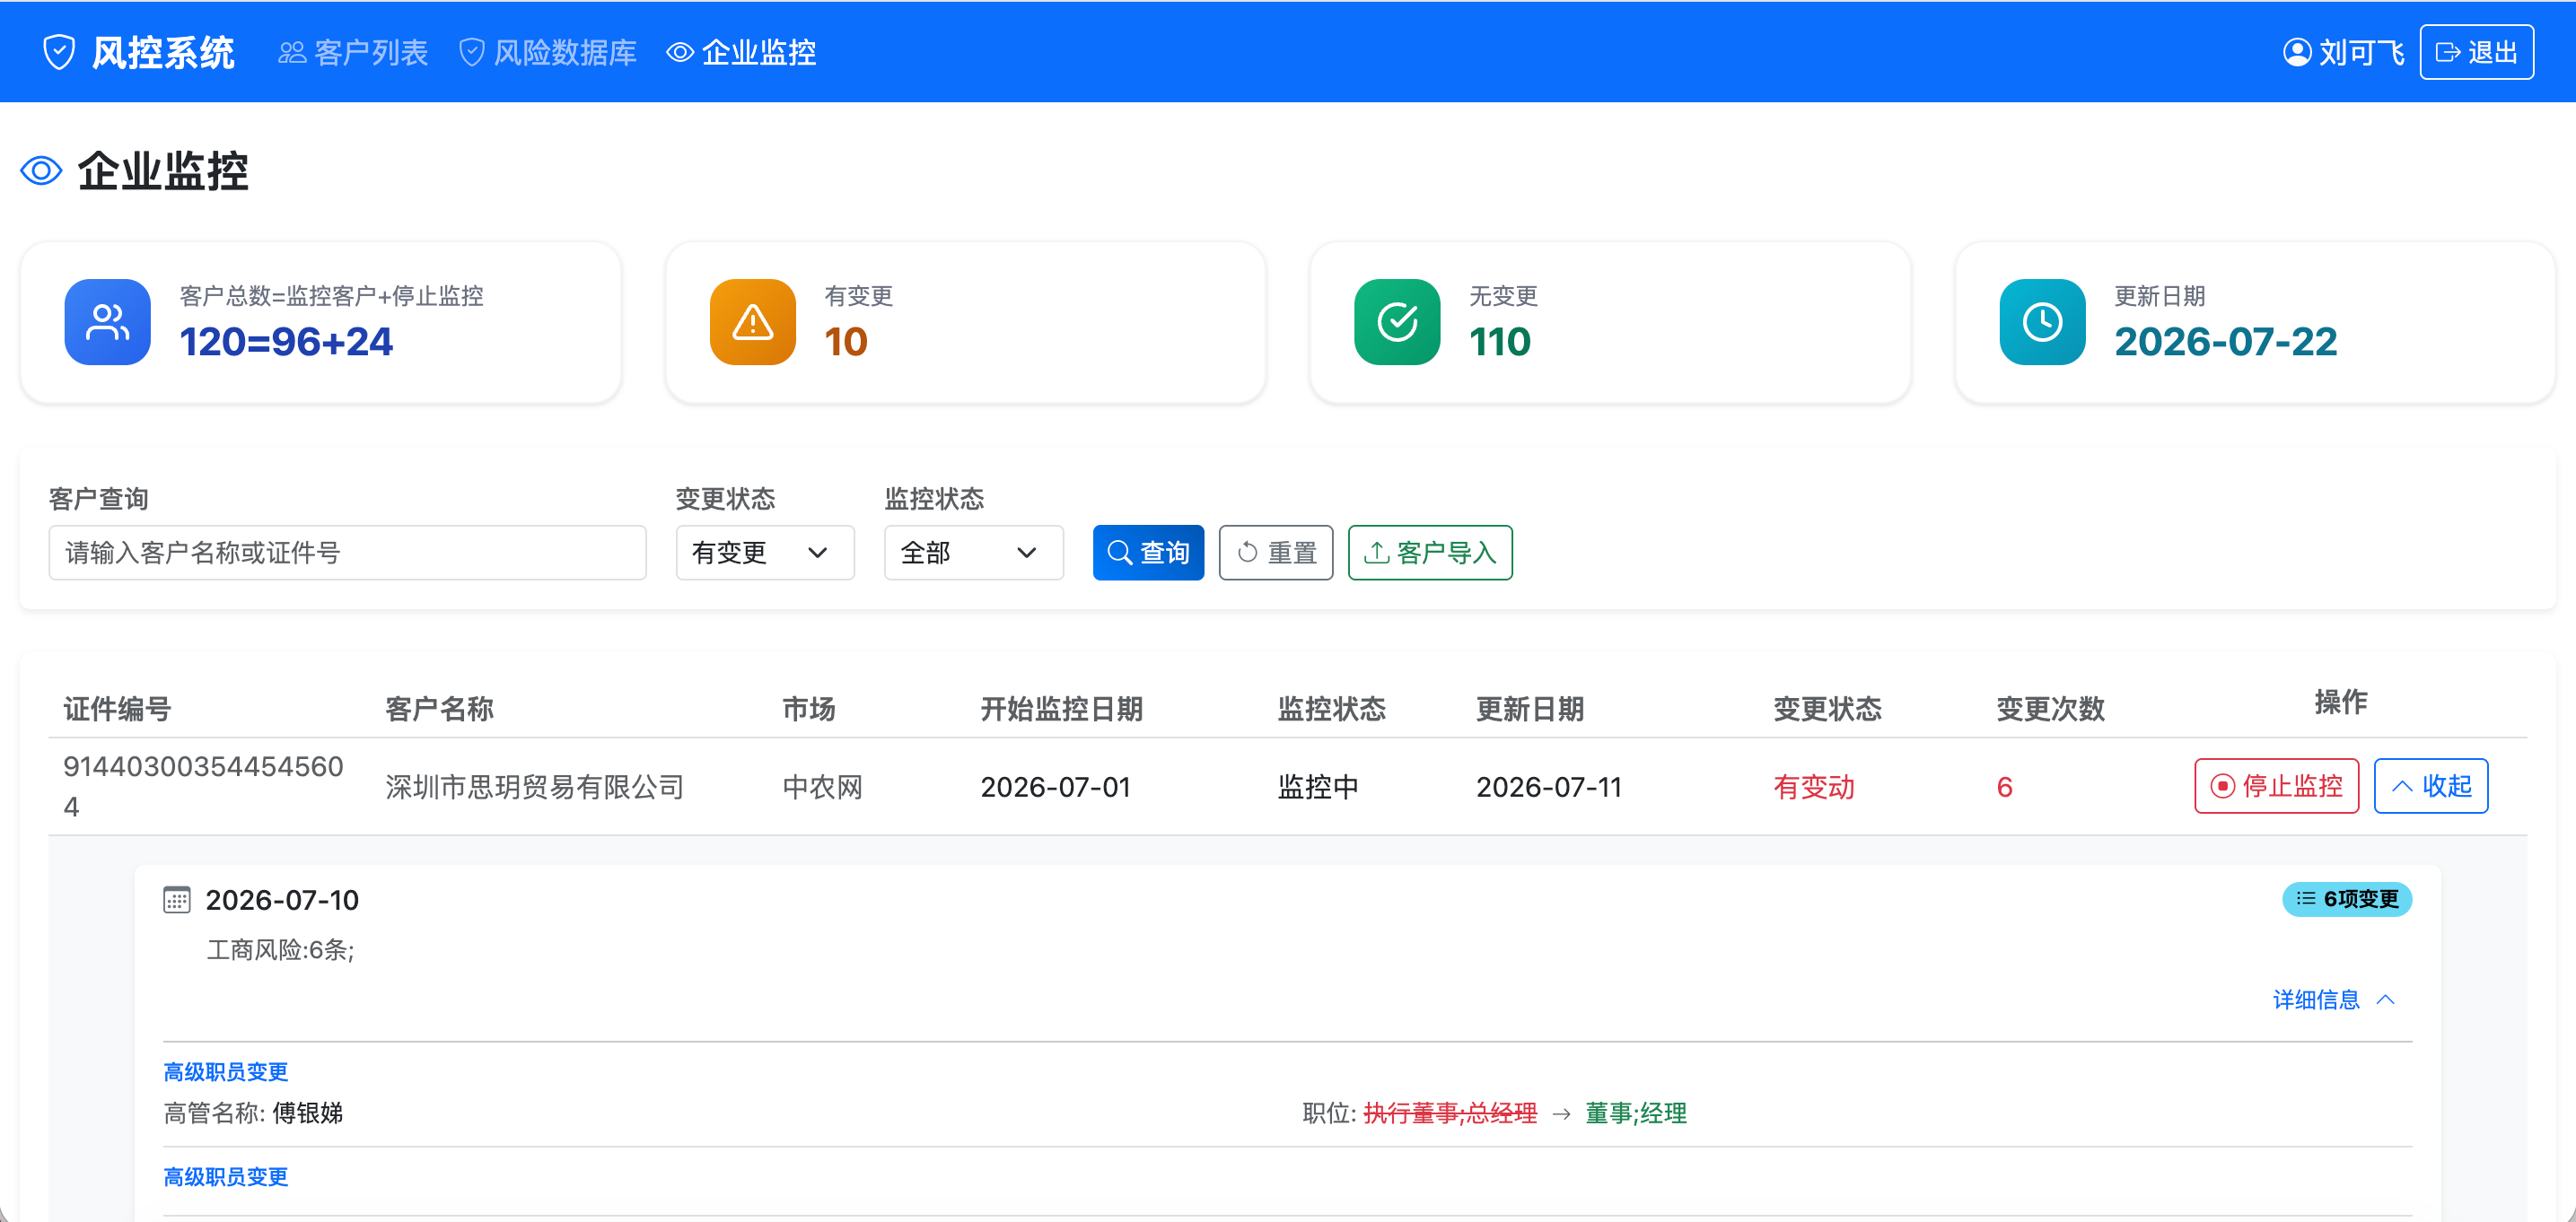Collapse the row with 收起
The width and height of the screenshot is (2576, 1222).
tap(2430, 786)
